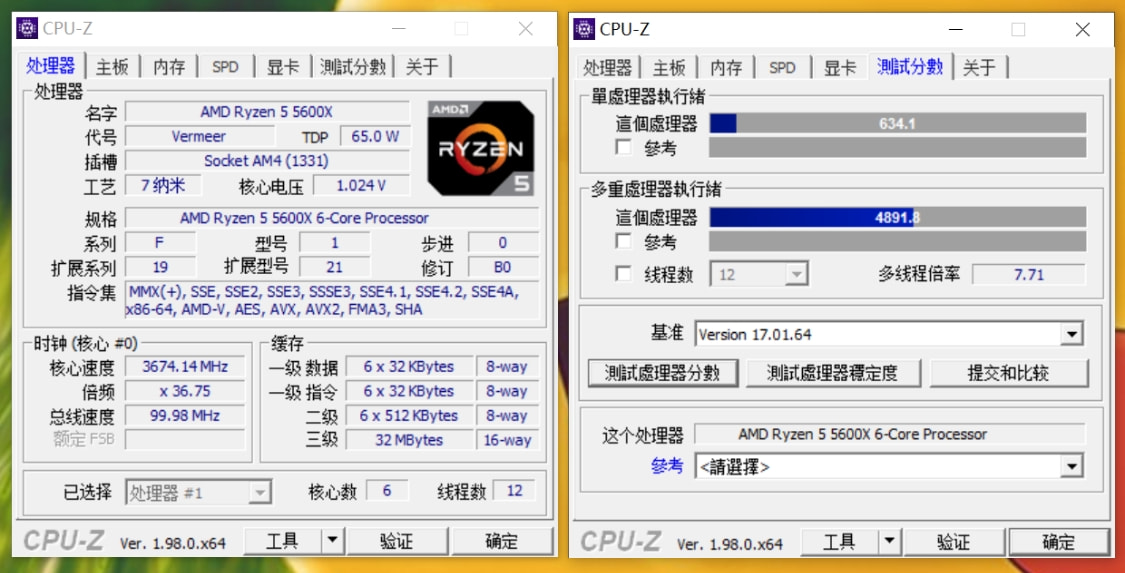Minimize the right CPU-Z window

[956, 29]
